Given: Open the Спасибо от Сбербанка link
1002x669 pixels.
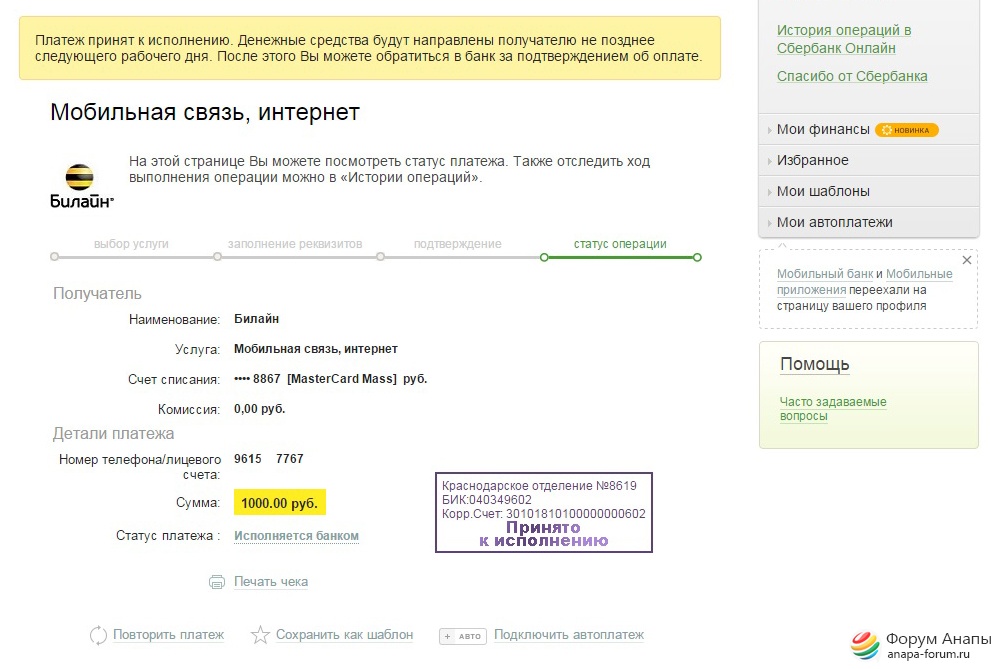Looking at the screenshot, I should click(x=852, y=76).
